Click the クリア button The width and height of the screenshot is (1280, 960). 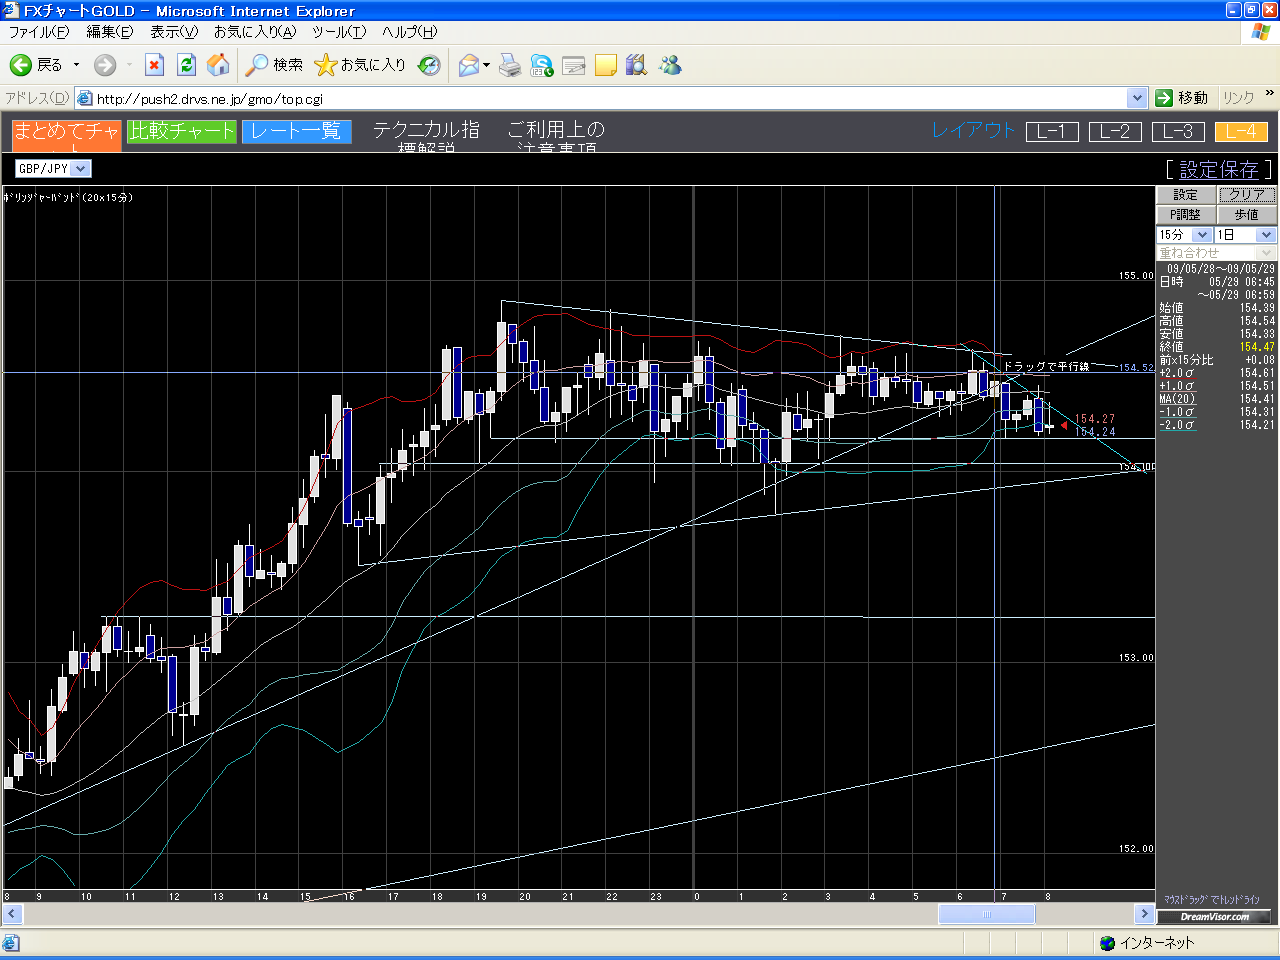click(x=1247, y=195)
